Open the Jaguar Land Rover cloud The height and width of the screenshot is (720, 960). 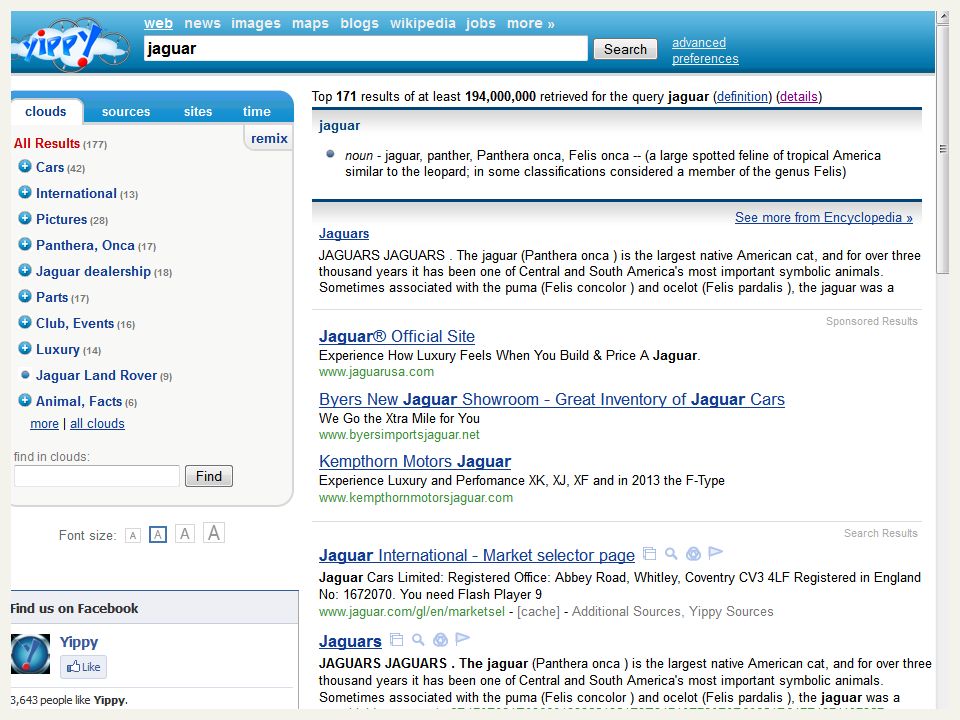[96, 375]
